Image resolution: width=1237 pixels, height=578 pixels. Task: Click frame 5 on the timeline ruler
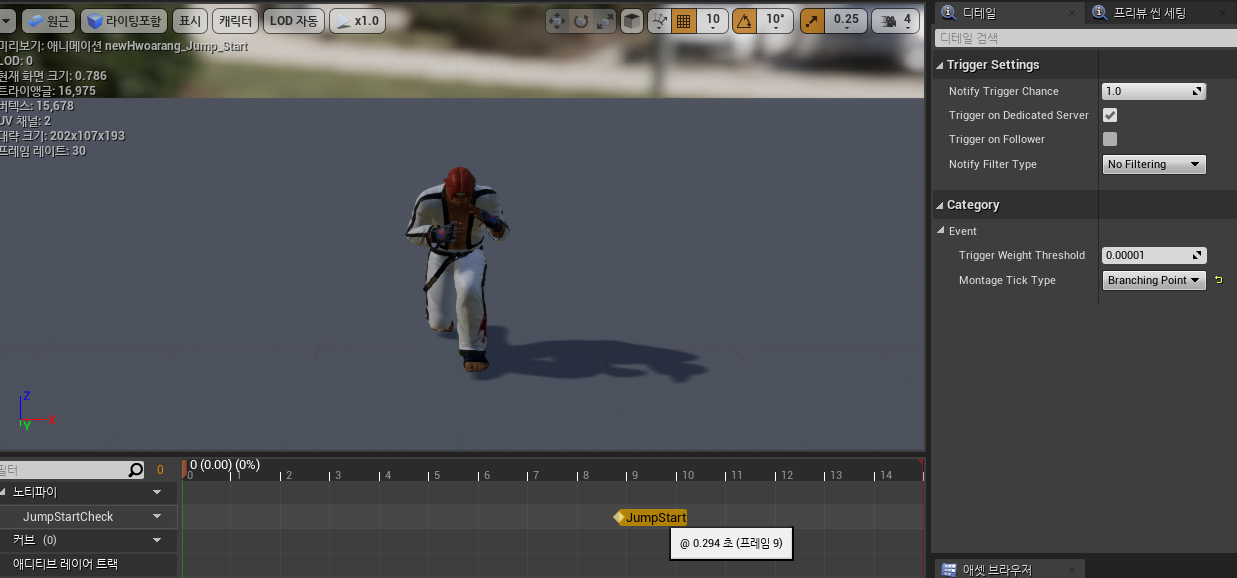[438, 475]
